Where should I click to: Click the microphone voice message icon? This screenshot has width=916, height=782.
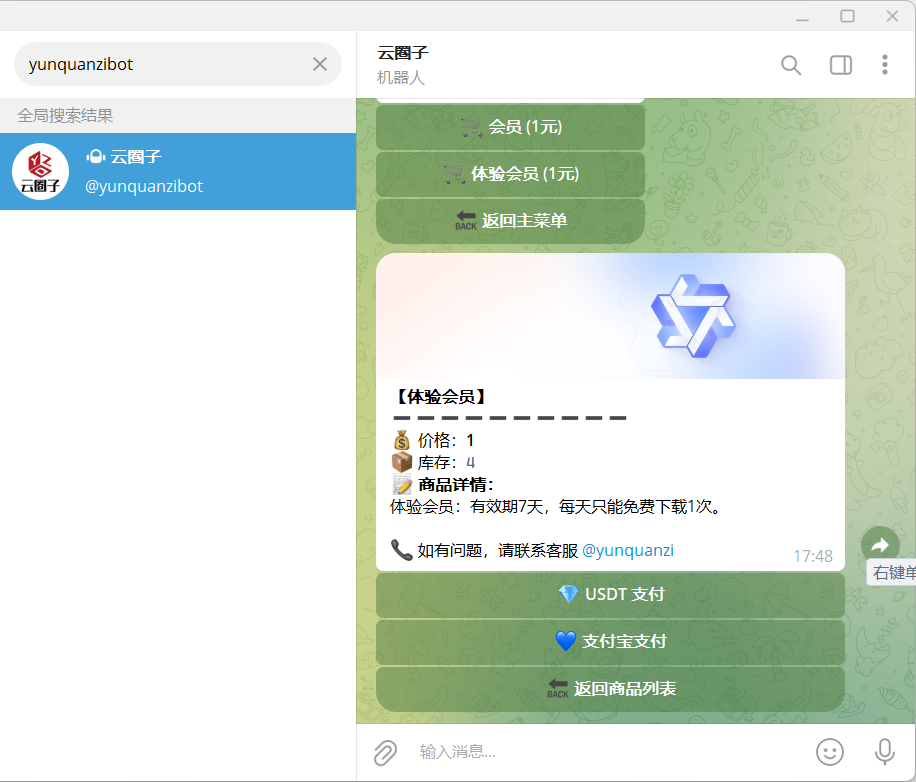[883, 752]
